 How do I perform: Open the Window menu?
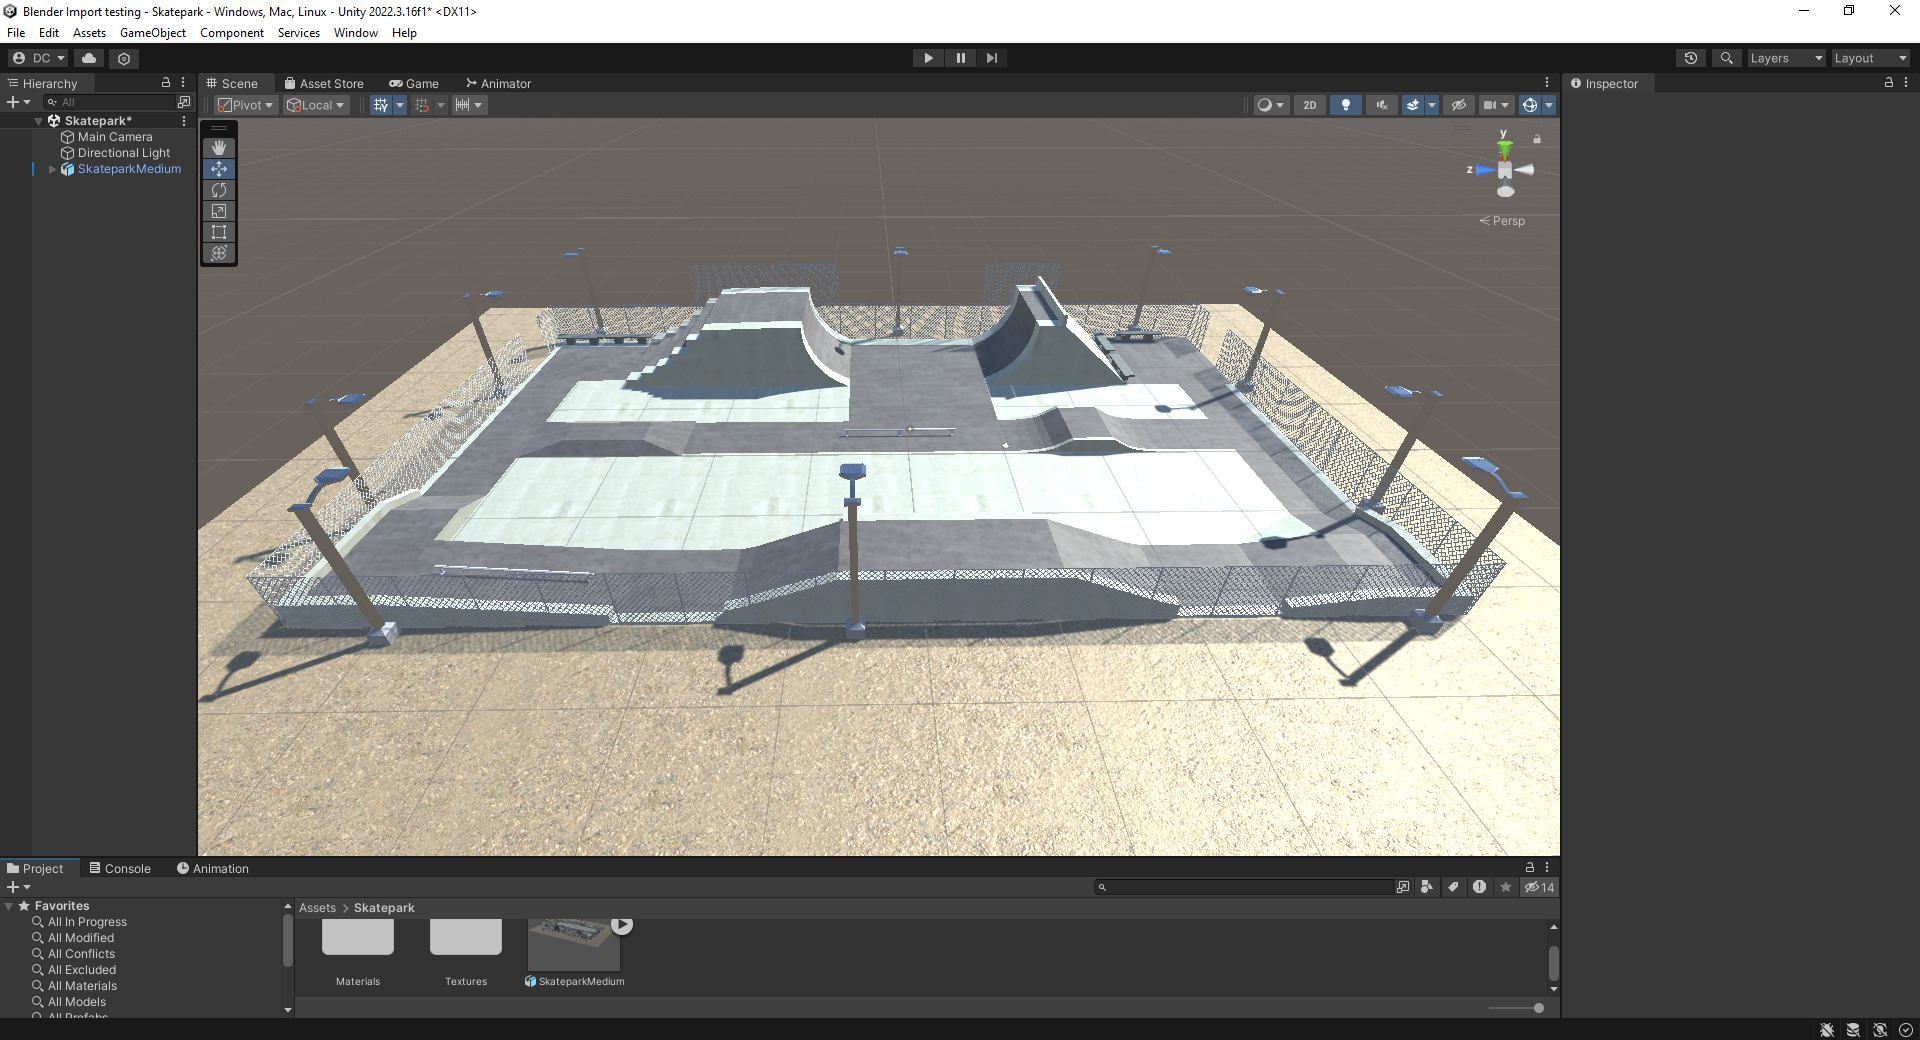[x=356, y=33]
